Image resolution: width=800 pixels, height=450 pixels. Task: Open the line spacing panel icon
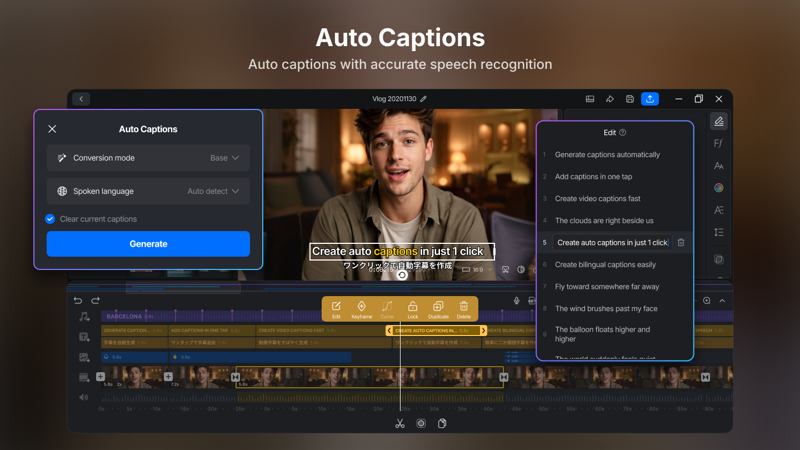click(718, 232)
